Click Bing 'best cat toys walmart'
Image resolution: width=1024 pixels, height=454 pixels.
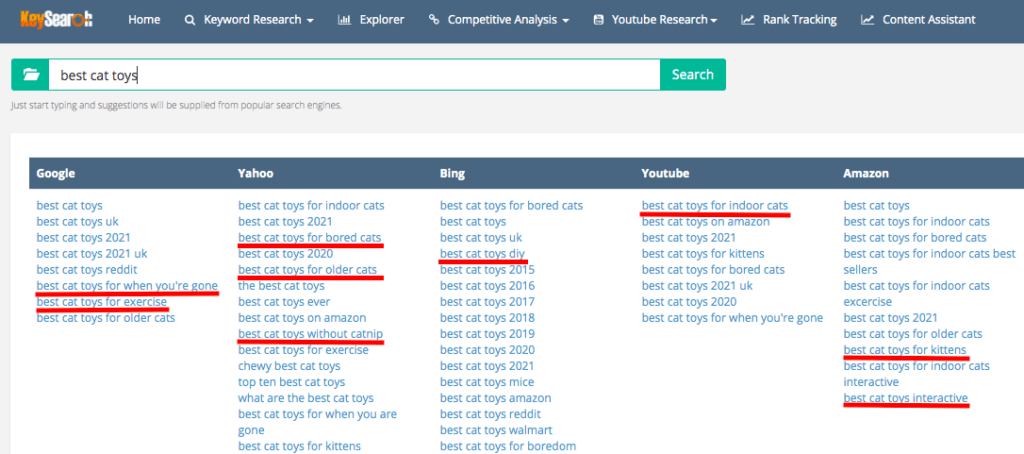(496, 430)
